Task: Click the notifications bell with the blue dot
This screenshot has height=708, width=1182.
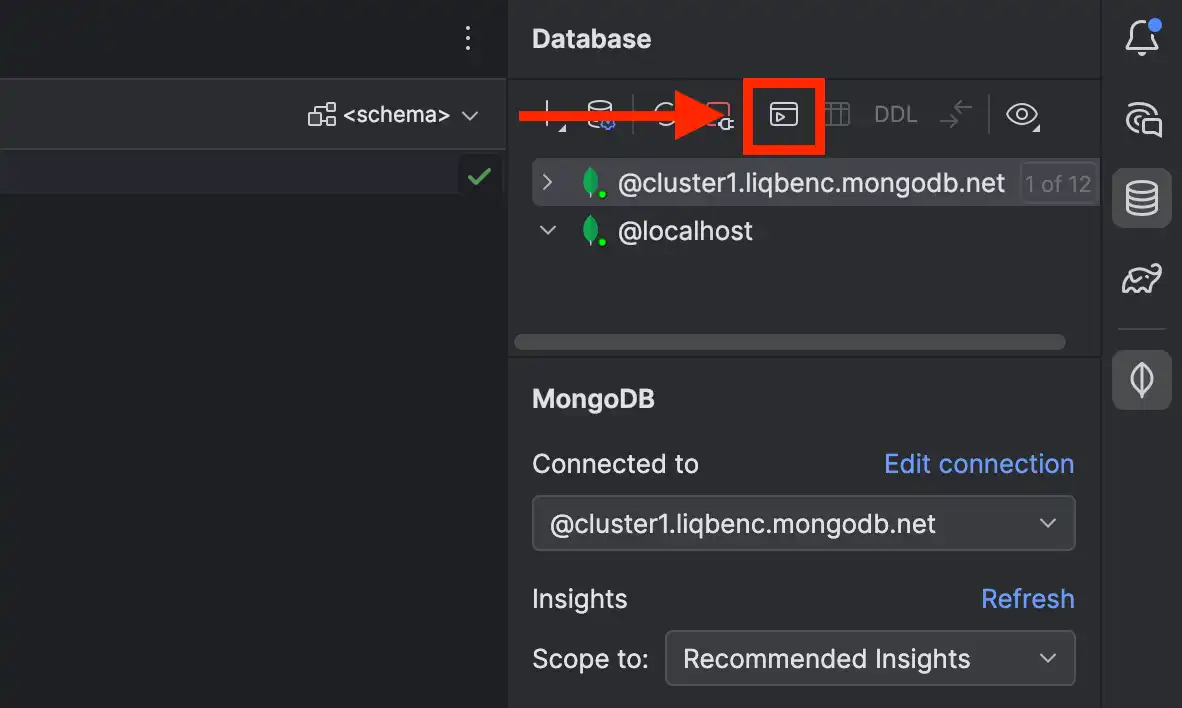Action: (x=1141, y=36)
